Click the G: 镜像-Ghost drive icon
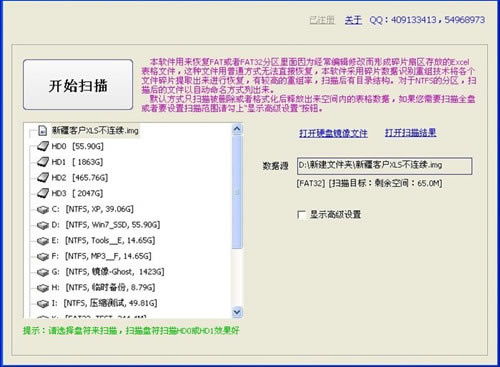500x367 pixels. 43,272
